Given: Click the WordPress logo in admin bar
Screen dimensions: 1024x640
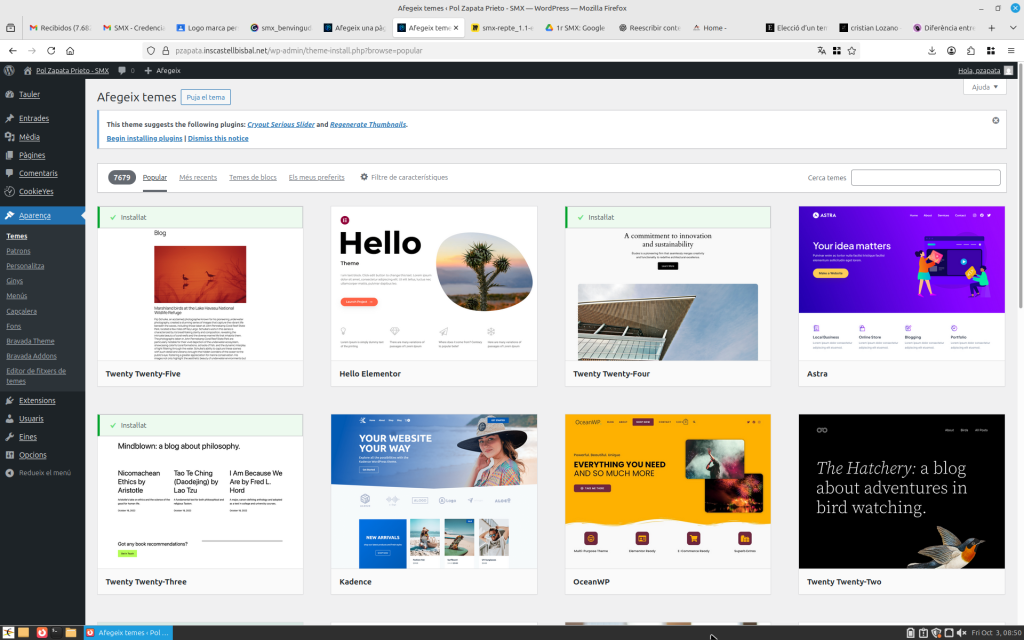Looking at the screenshot, I should 9,70.
